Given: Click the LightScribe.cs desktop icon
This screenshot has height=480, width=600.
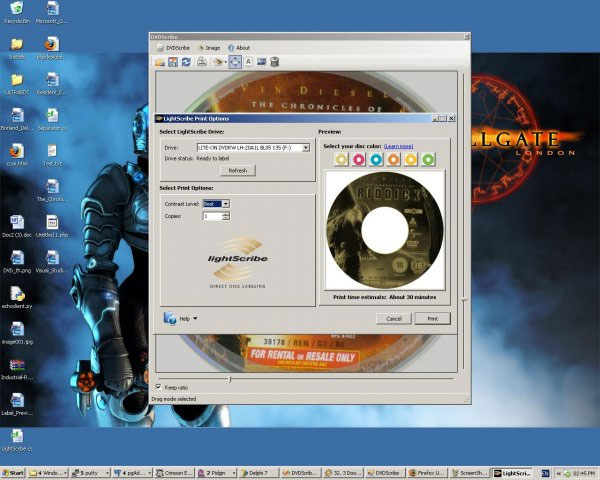Looking at the screenshot, I should click(16, 441).
